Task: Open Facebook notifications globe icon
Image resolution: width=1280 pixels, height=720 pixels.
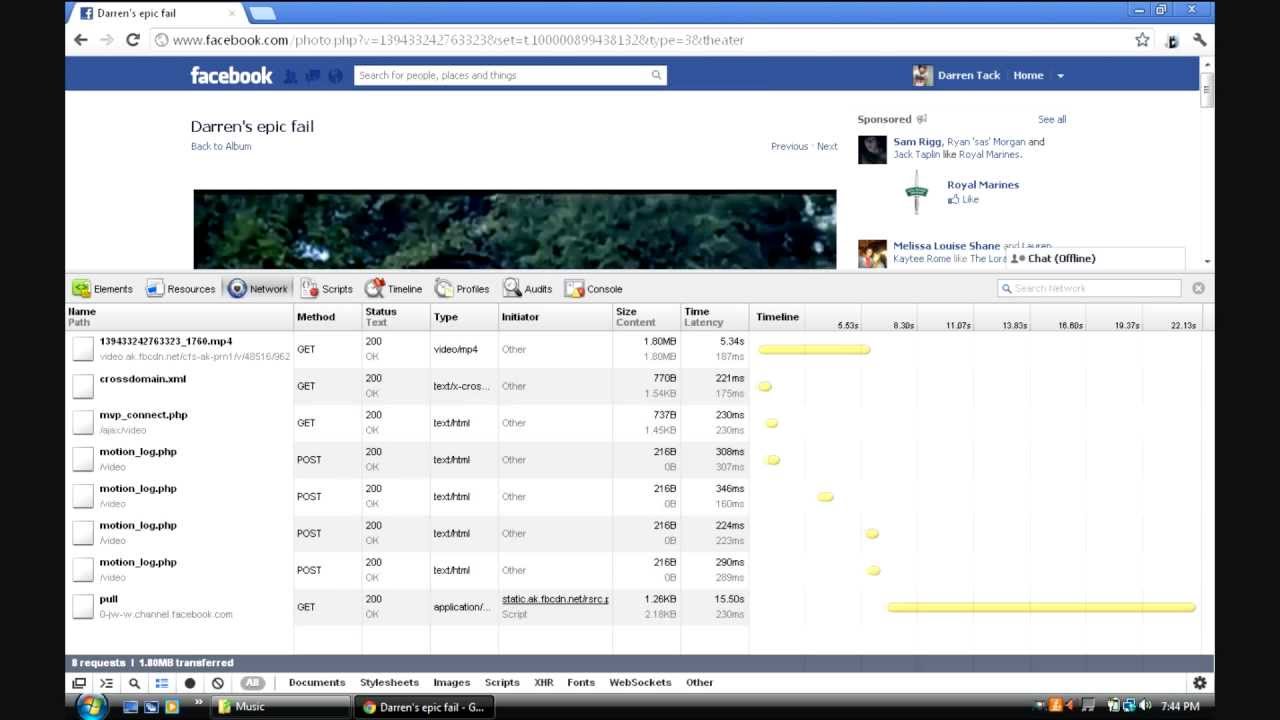Action: click(335, 76)
